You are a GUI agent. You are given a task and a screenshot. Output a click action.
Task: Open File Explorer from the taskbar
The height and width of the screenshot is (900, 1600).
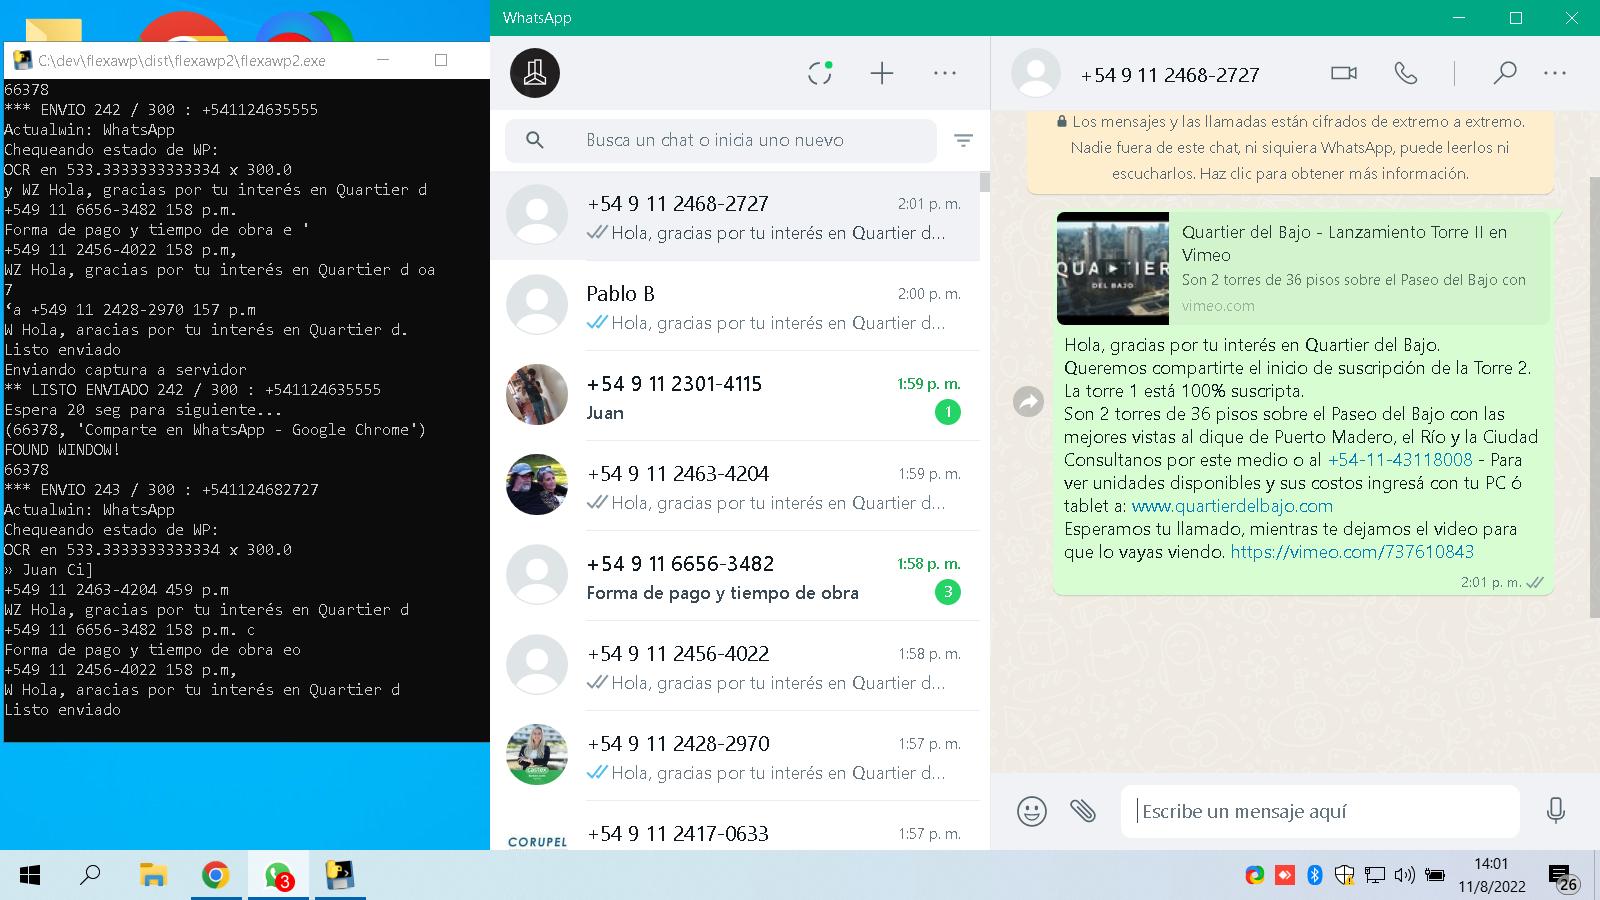coord(153,876)
